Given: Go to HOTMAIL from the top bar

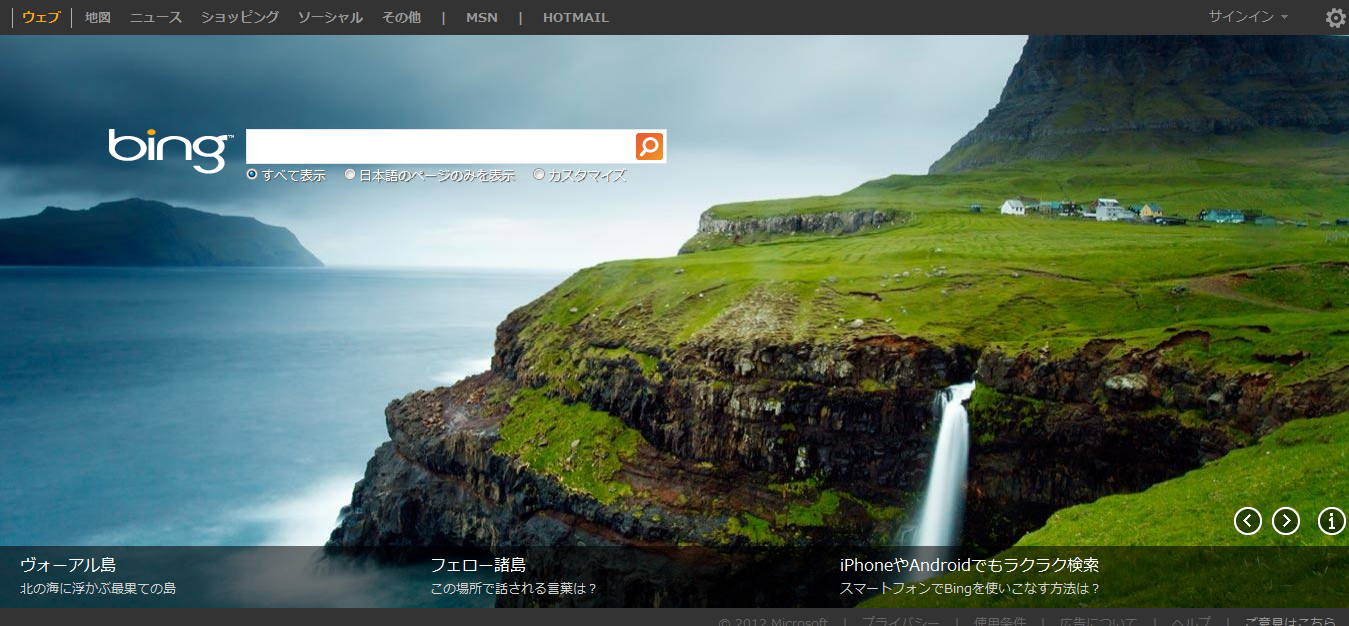Looking at the screenshot, I should click(x=575, y=18).
